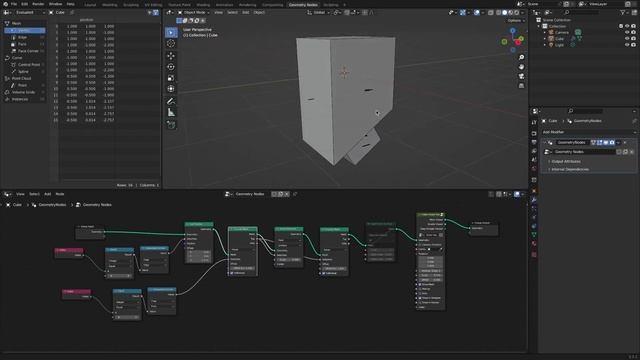Open the GeometryNodes modifier extra options arrow

tap(618, 142)
